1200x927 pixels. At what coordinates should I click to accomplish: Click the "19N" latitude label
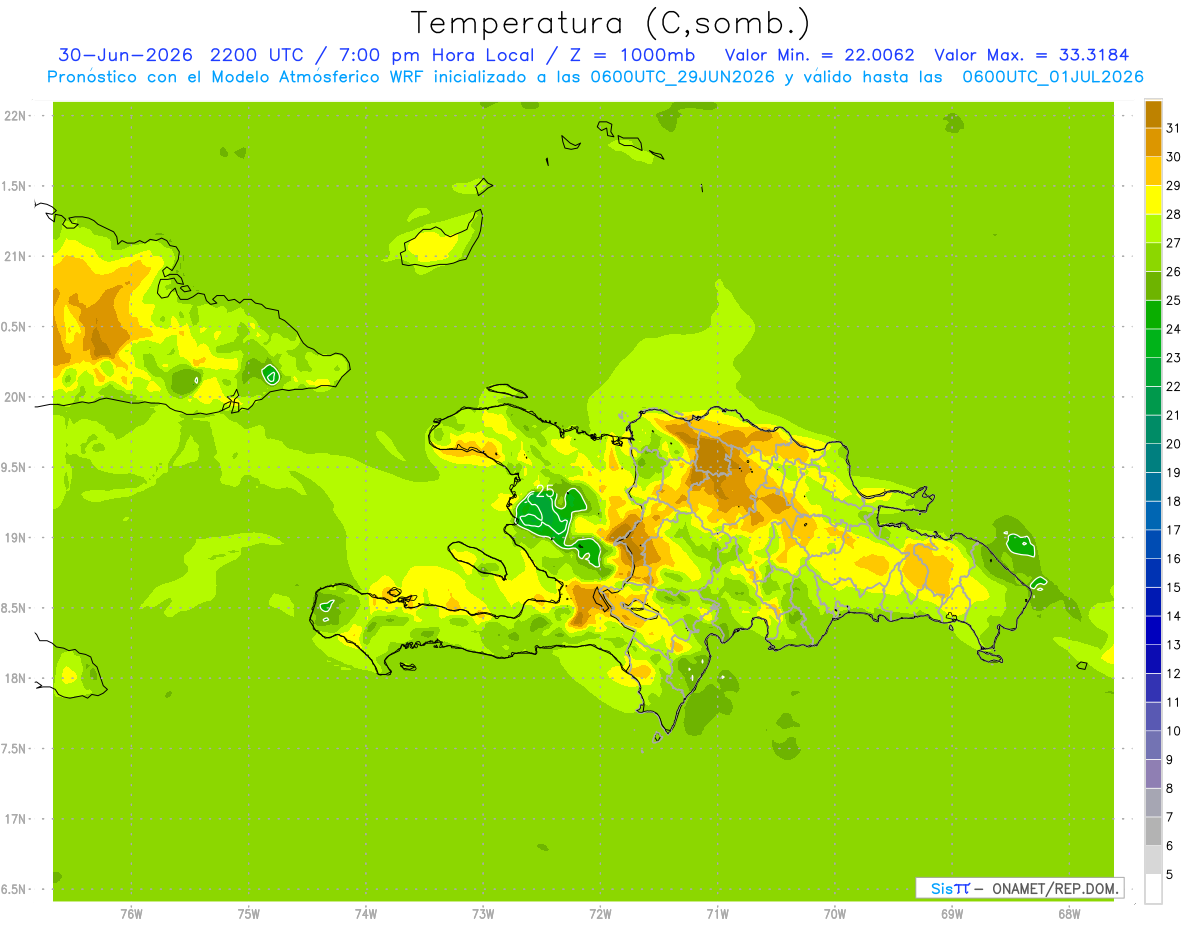click(14, 538)
